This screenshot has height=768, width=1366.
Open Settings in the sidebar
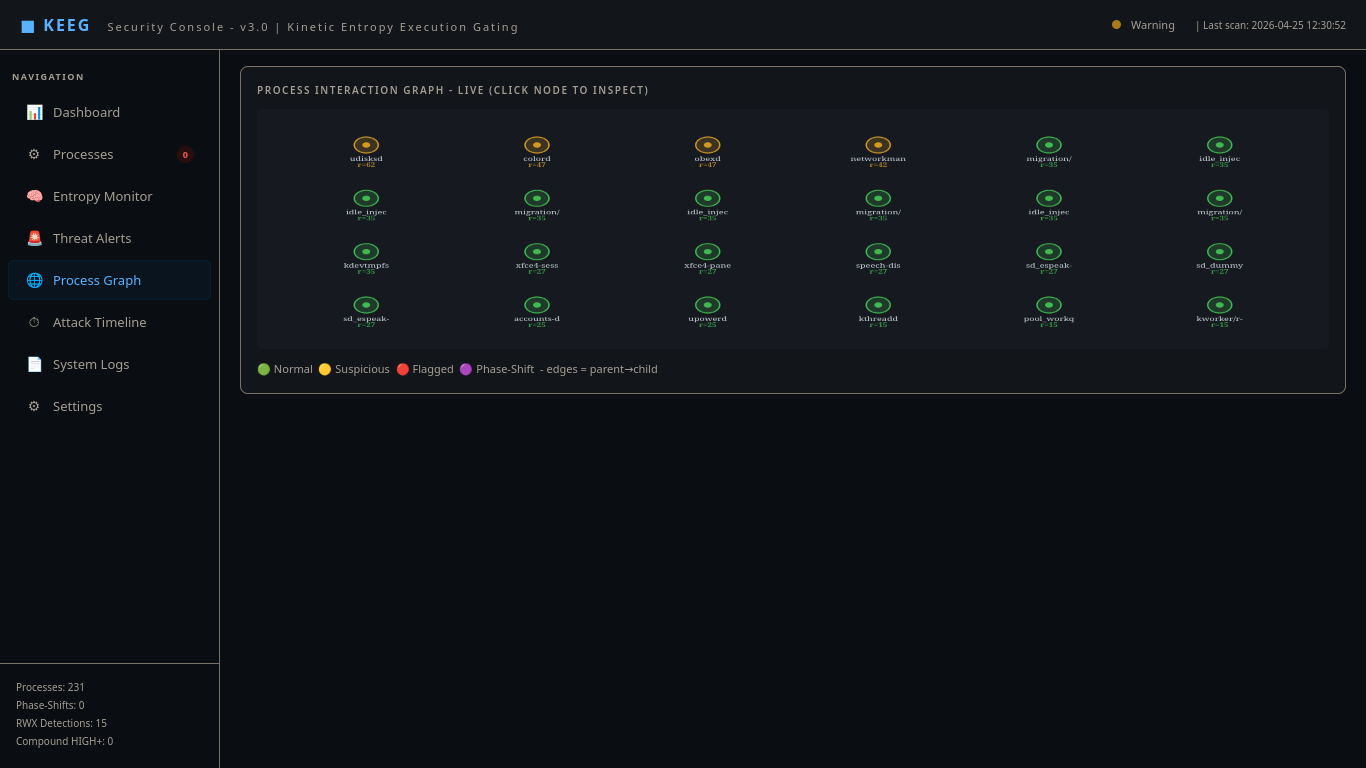[110, 406]
